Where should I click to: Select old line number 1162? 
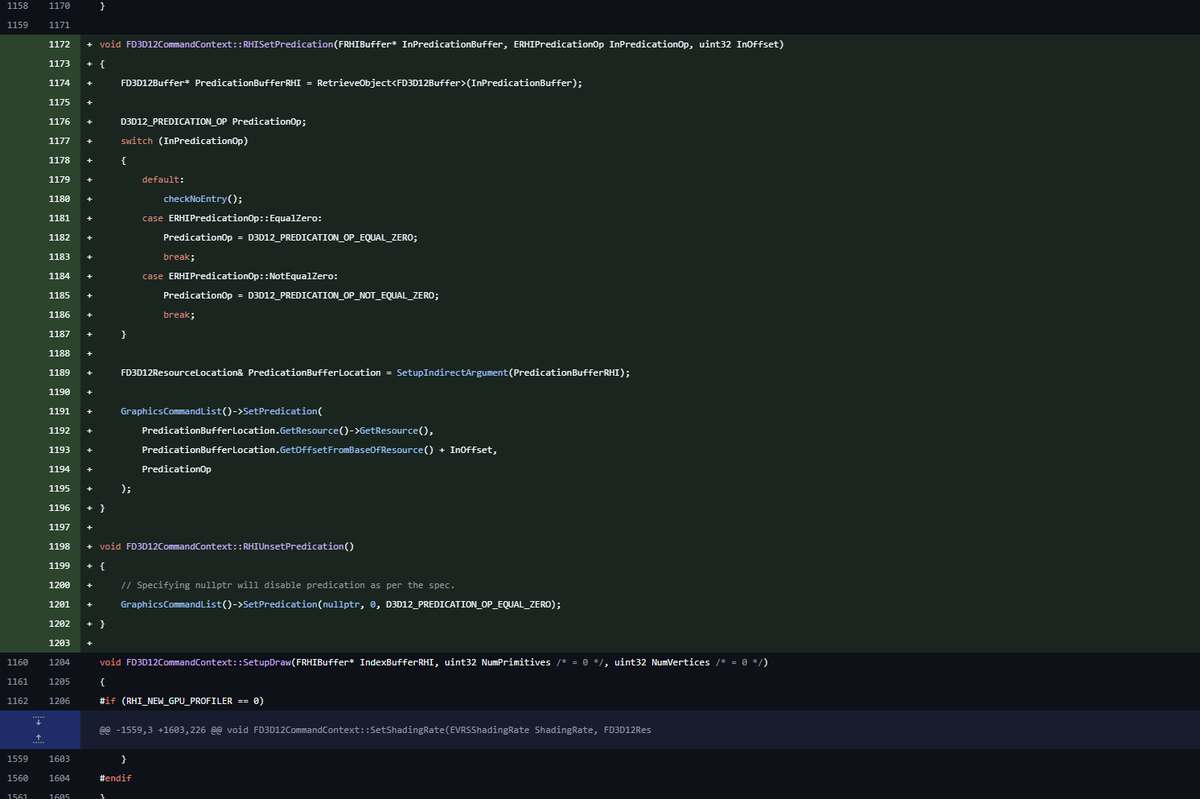click(18, 701)
